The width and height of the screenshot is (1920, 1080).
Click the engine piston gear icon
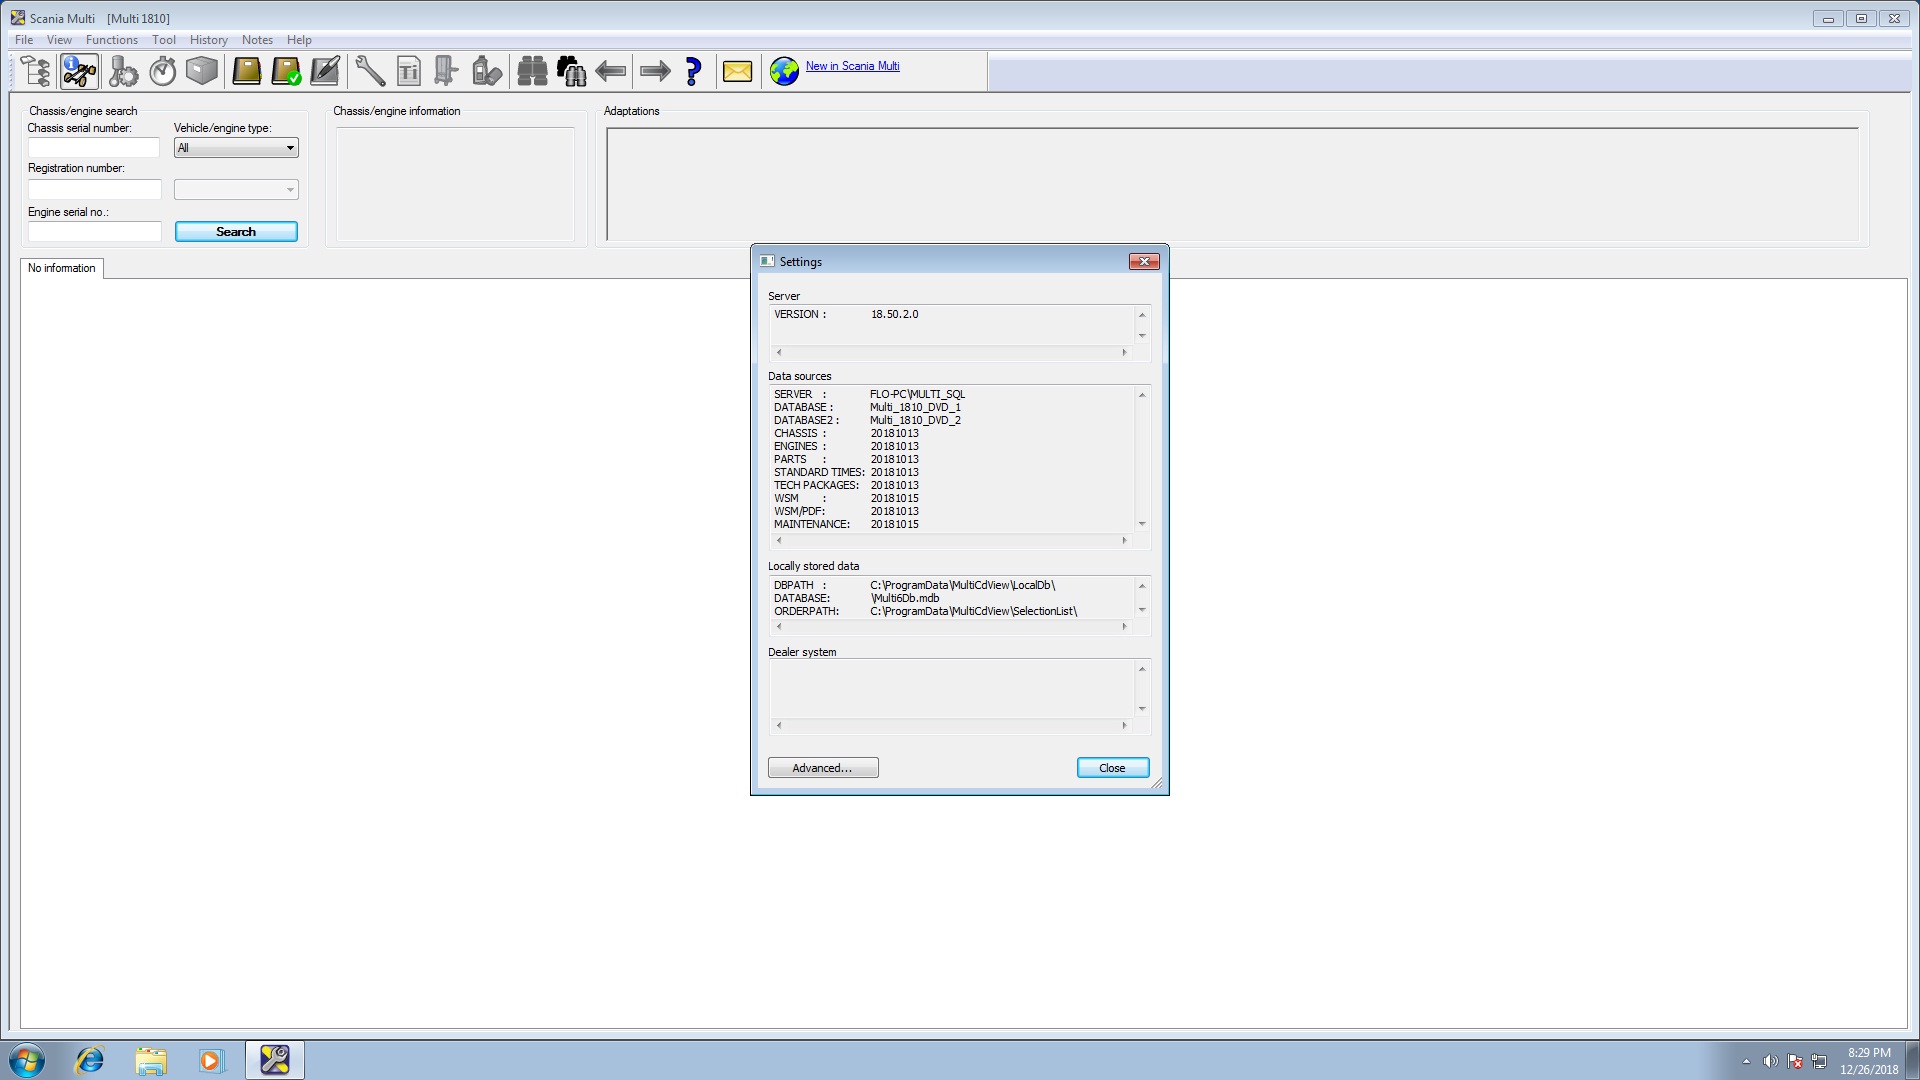[x=123, y=71]
